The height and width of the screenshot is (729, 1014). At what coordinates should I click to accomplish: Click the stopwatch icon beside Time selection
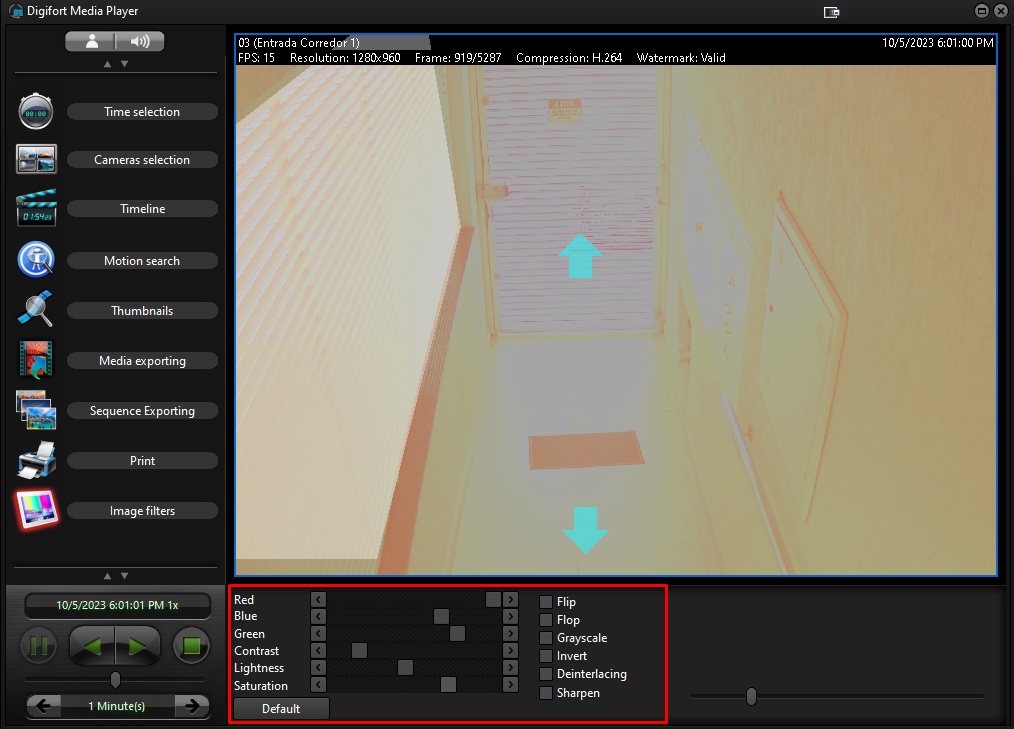coord(36,111)
